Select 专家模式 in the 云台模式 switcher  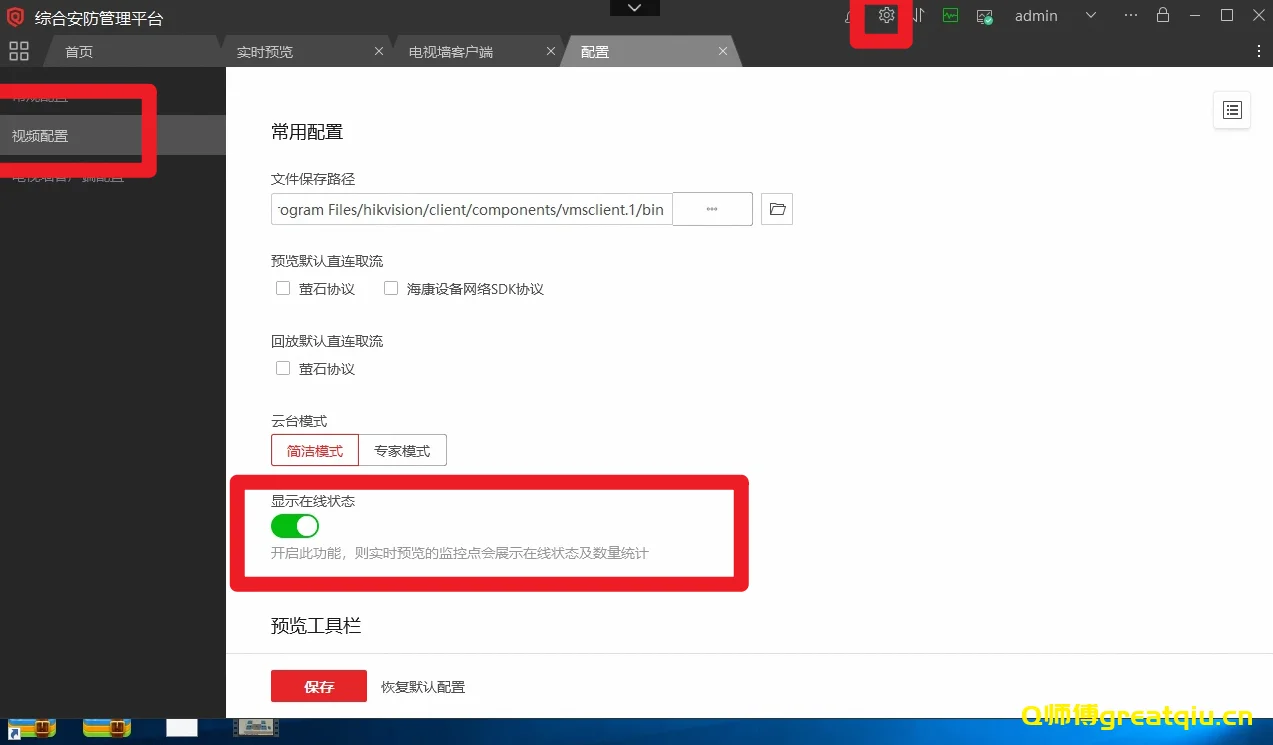tap(402, 450)
